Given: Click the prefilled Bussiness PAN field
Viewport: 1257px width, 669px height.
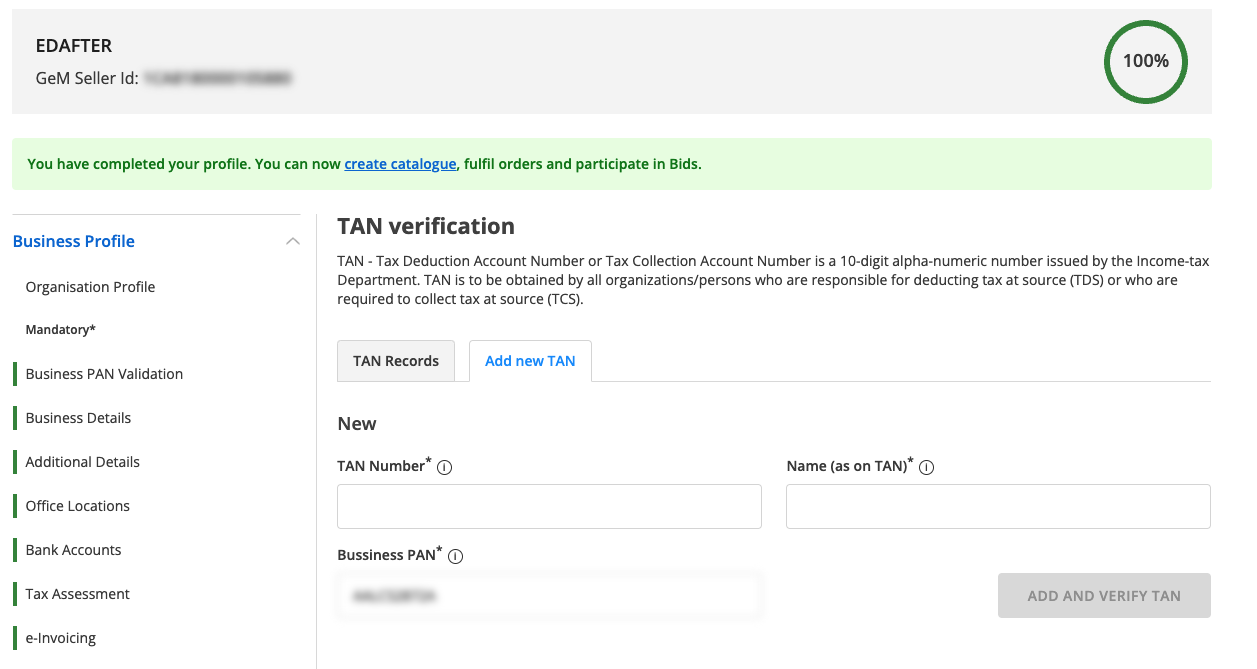Looking at the screenshot, I should click(548, 595).
